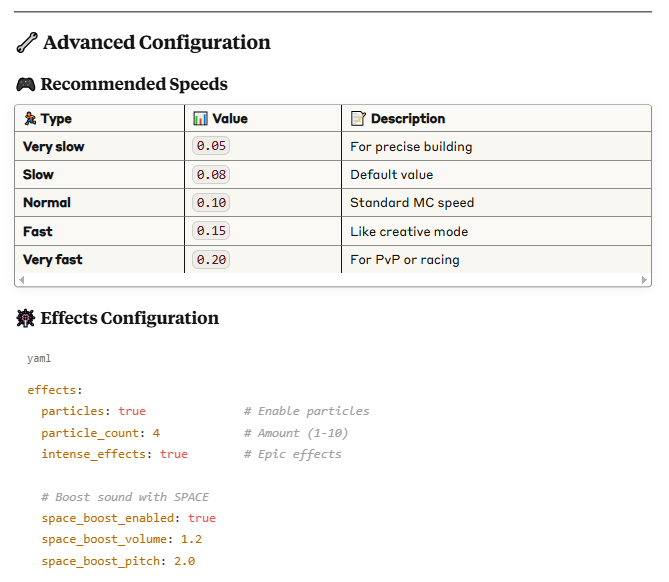Viewport: 669px width, 582px height.
Task: Click the Effects Configuration heading text
Action: click(129, 319)
